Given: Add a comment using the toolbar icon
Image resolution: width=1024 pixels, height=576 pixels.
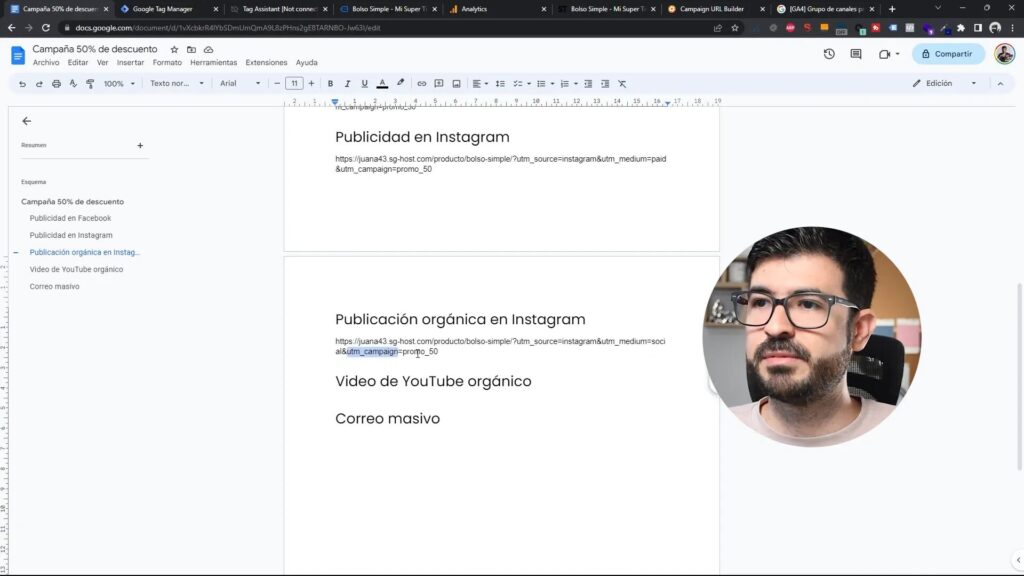Looking at the screenshot, I should (439, 84).
